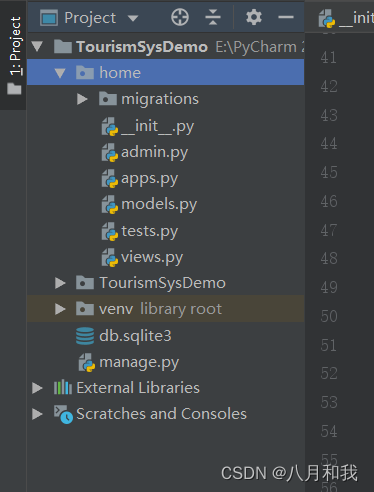Screen dimensions: 374x492
Task: Expand the External Libraries arrow
Action: point(37,388)
